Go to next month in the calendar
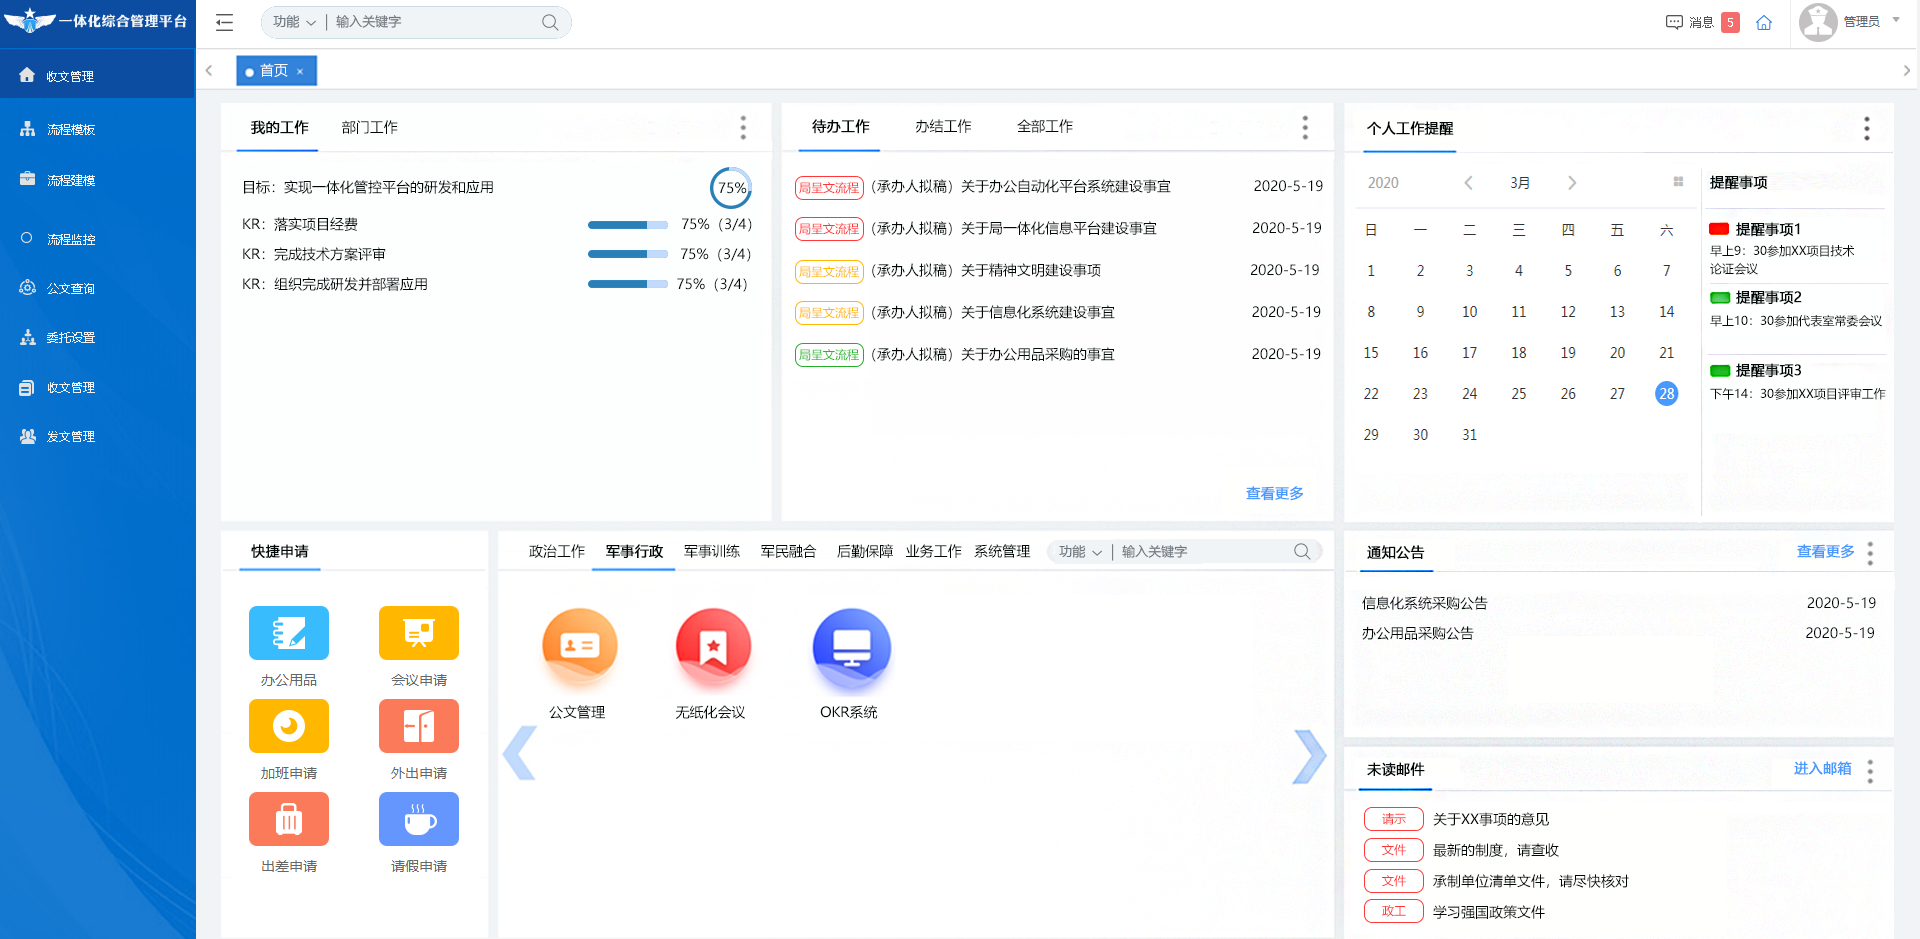Image resolution: width=1920 pixels, height=939 pixels. pos(1572,182)
